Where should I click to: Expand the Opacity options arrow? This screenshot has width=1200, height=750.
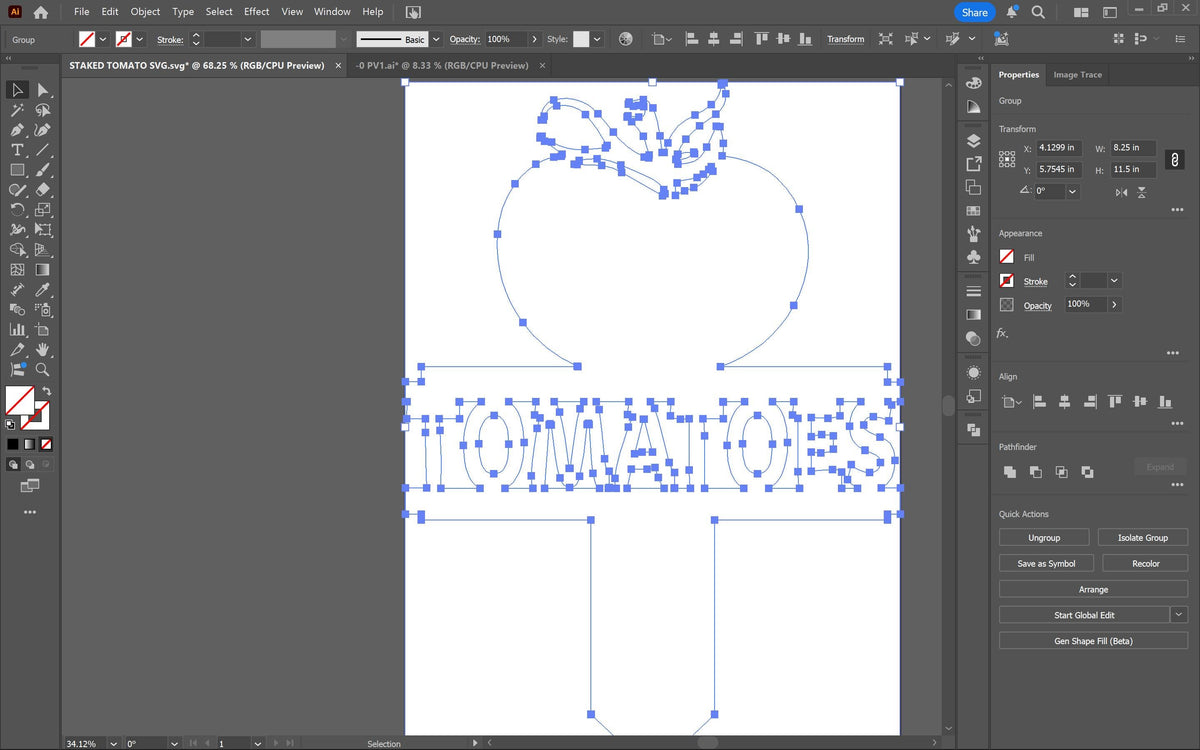[x=1114, y=304]
